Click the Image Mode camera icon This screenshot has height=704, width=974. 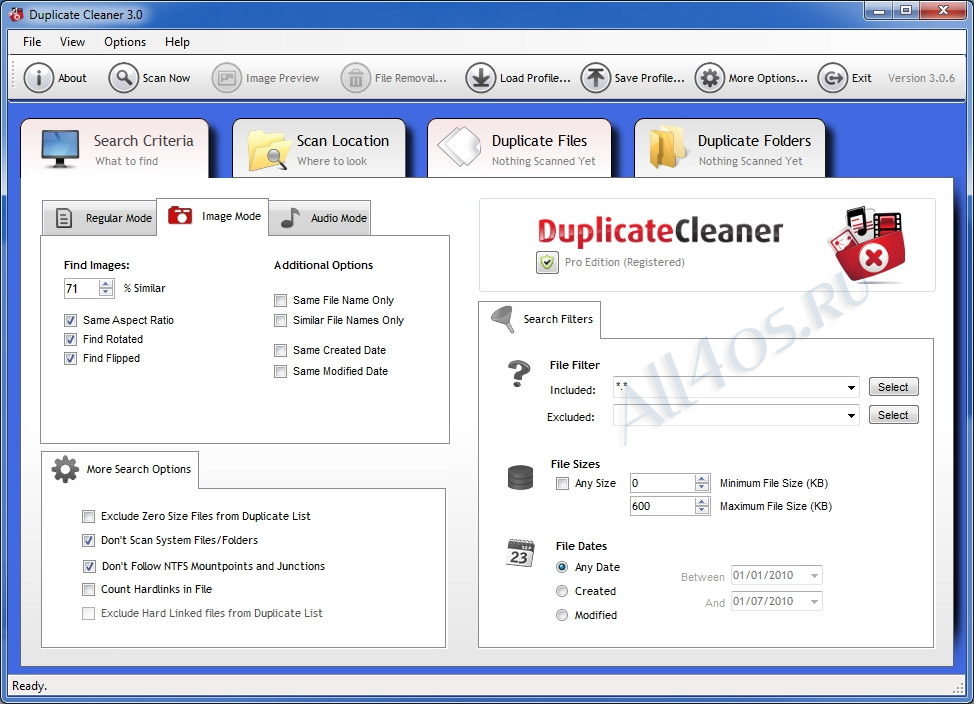(180, 216)
